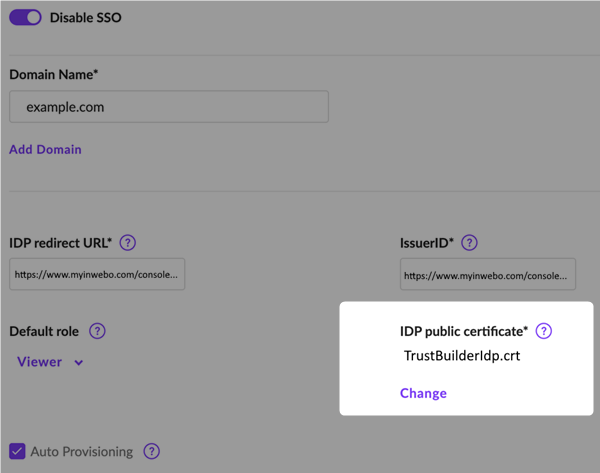This screenshot has height=473, width=600.
Task: Click the TrustBuilderIdp.crt file name
Action: [462, 356]
